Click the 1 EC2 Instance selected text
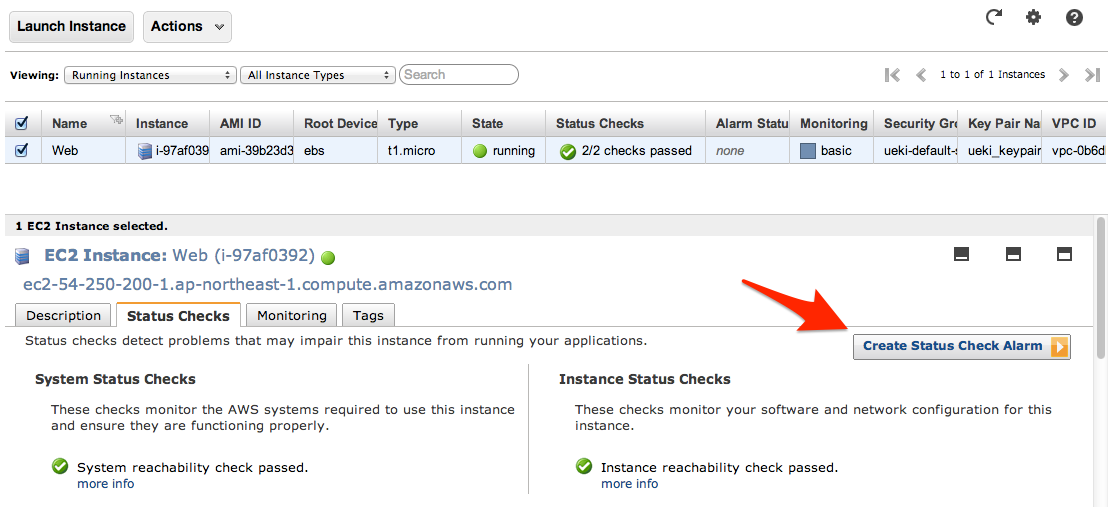1119x507 pixels. (91, 226)
